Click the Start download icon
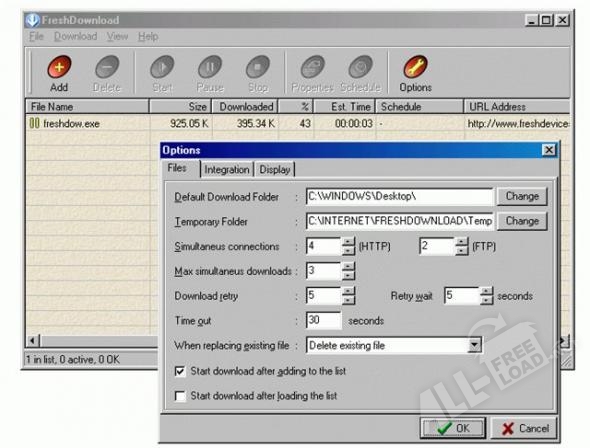 [162, 67]
